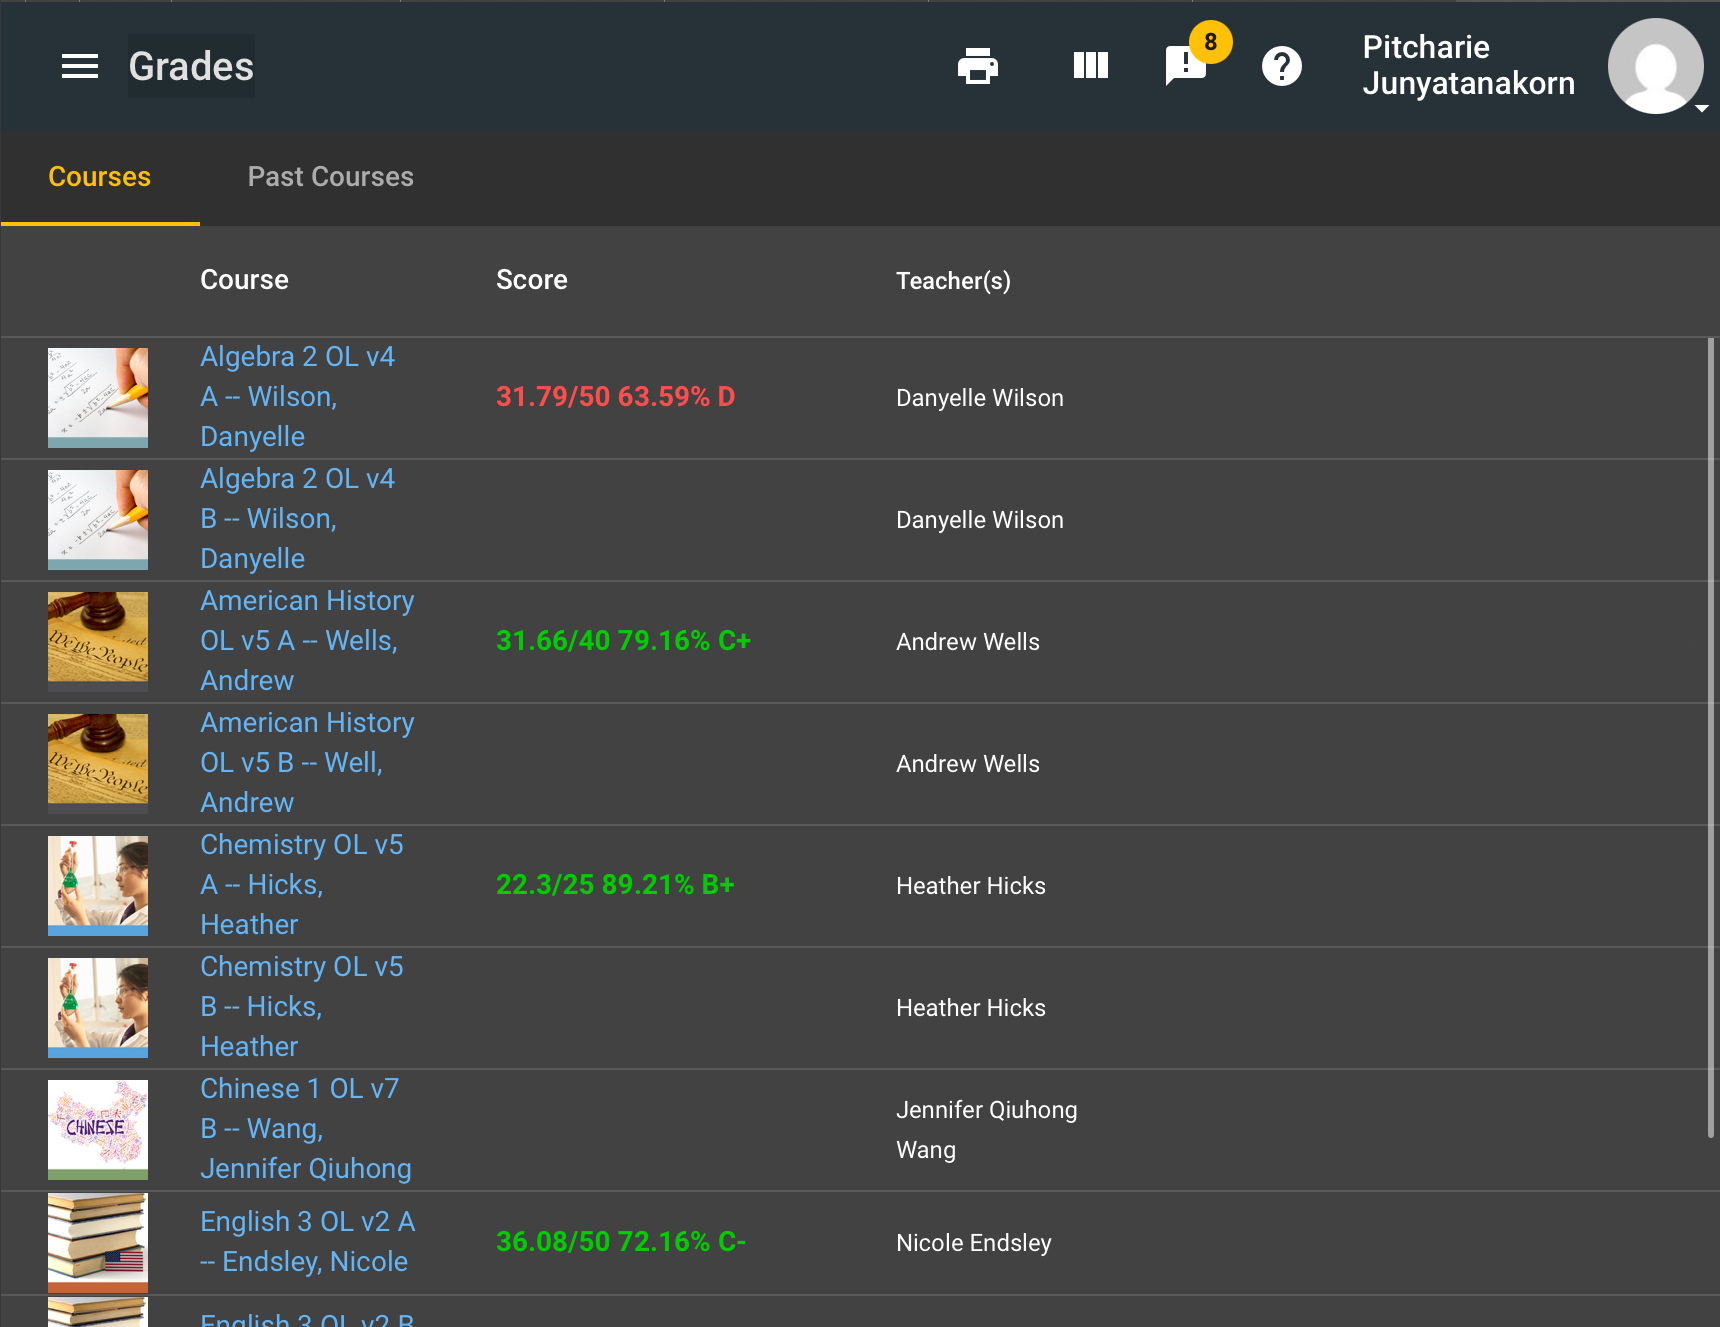Click the print grades icon
The height and width of the screenshot is (1327, 1720).
point(978,66)
